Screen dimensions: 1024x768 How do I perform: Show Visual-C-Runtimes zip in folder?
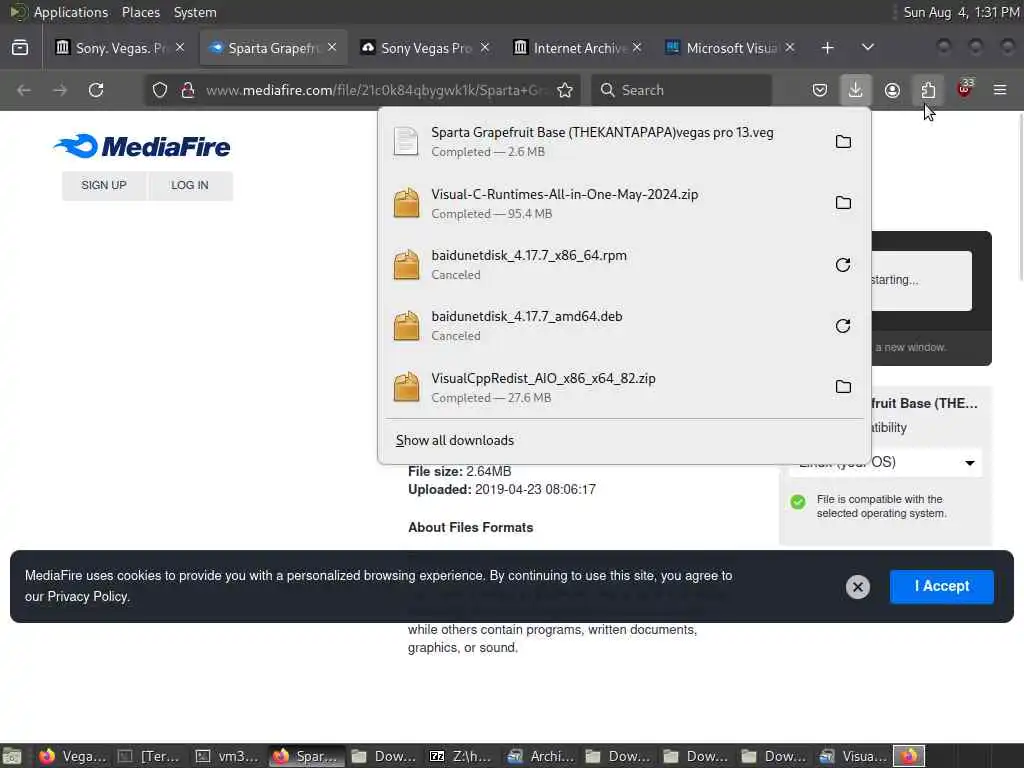point(843,203)
